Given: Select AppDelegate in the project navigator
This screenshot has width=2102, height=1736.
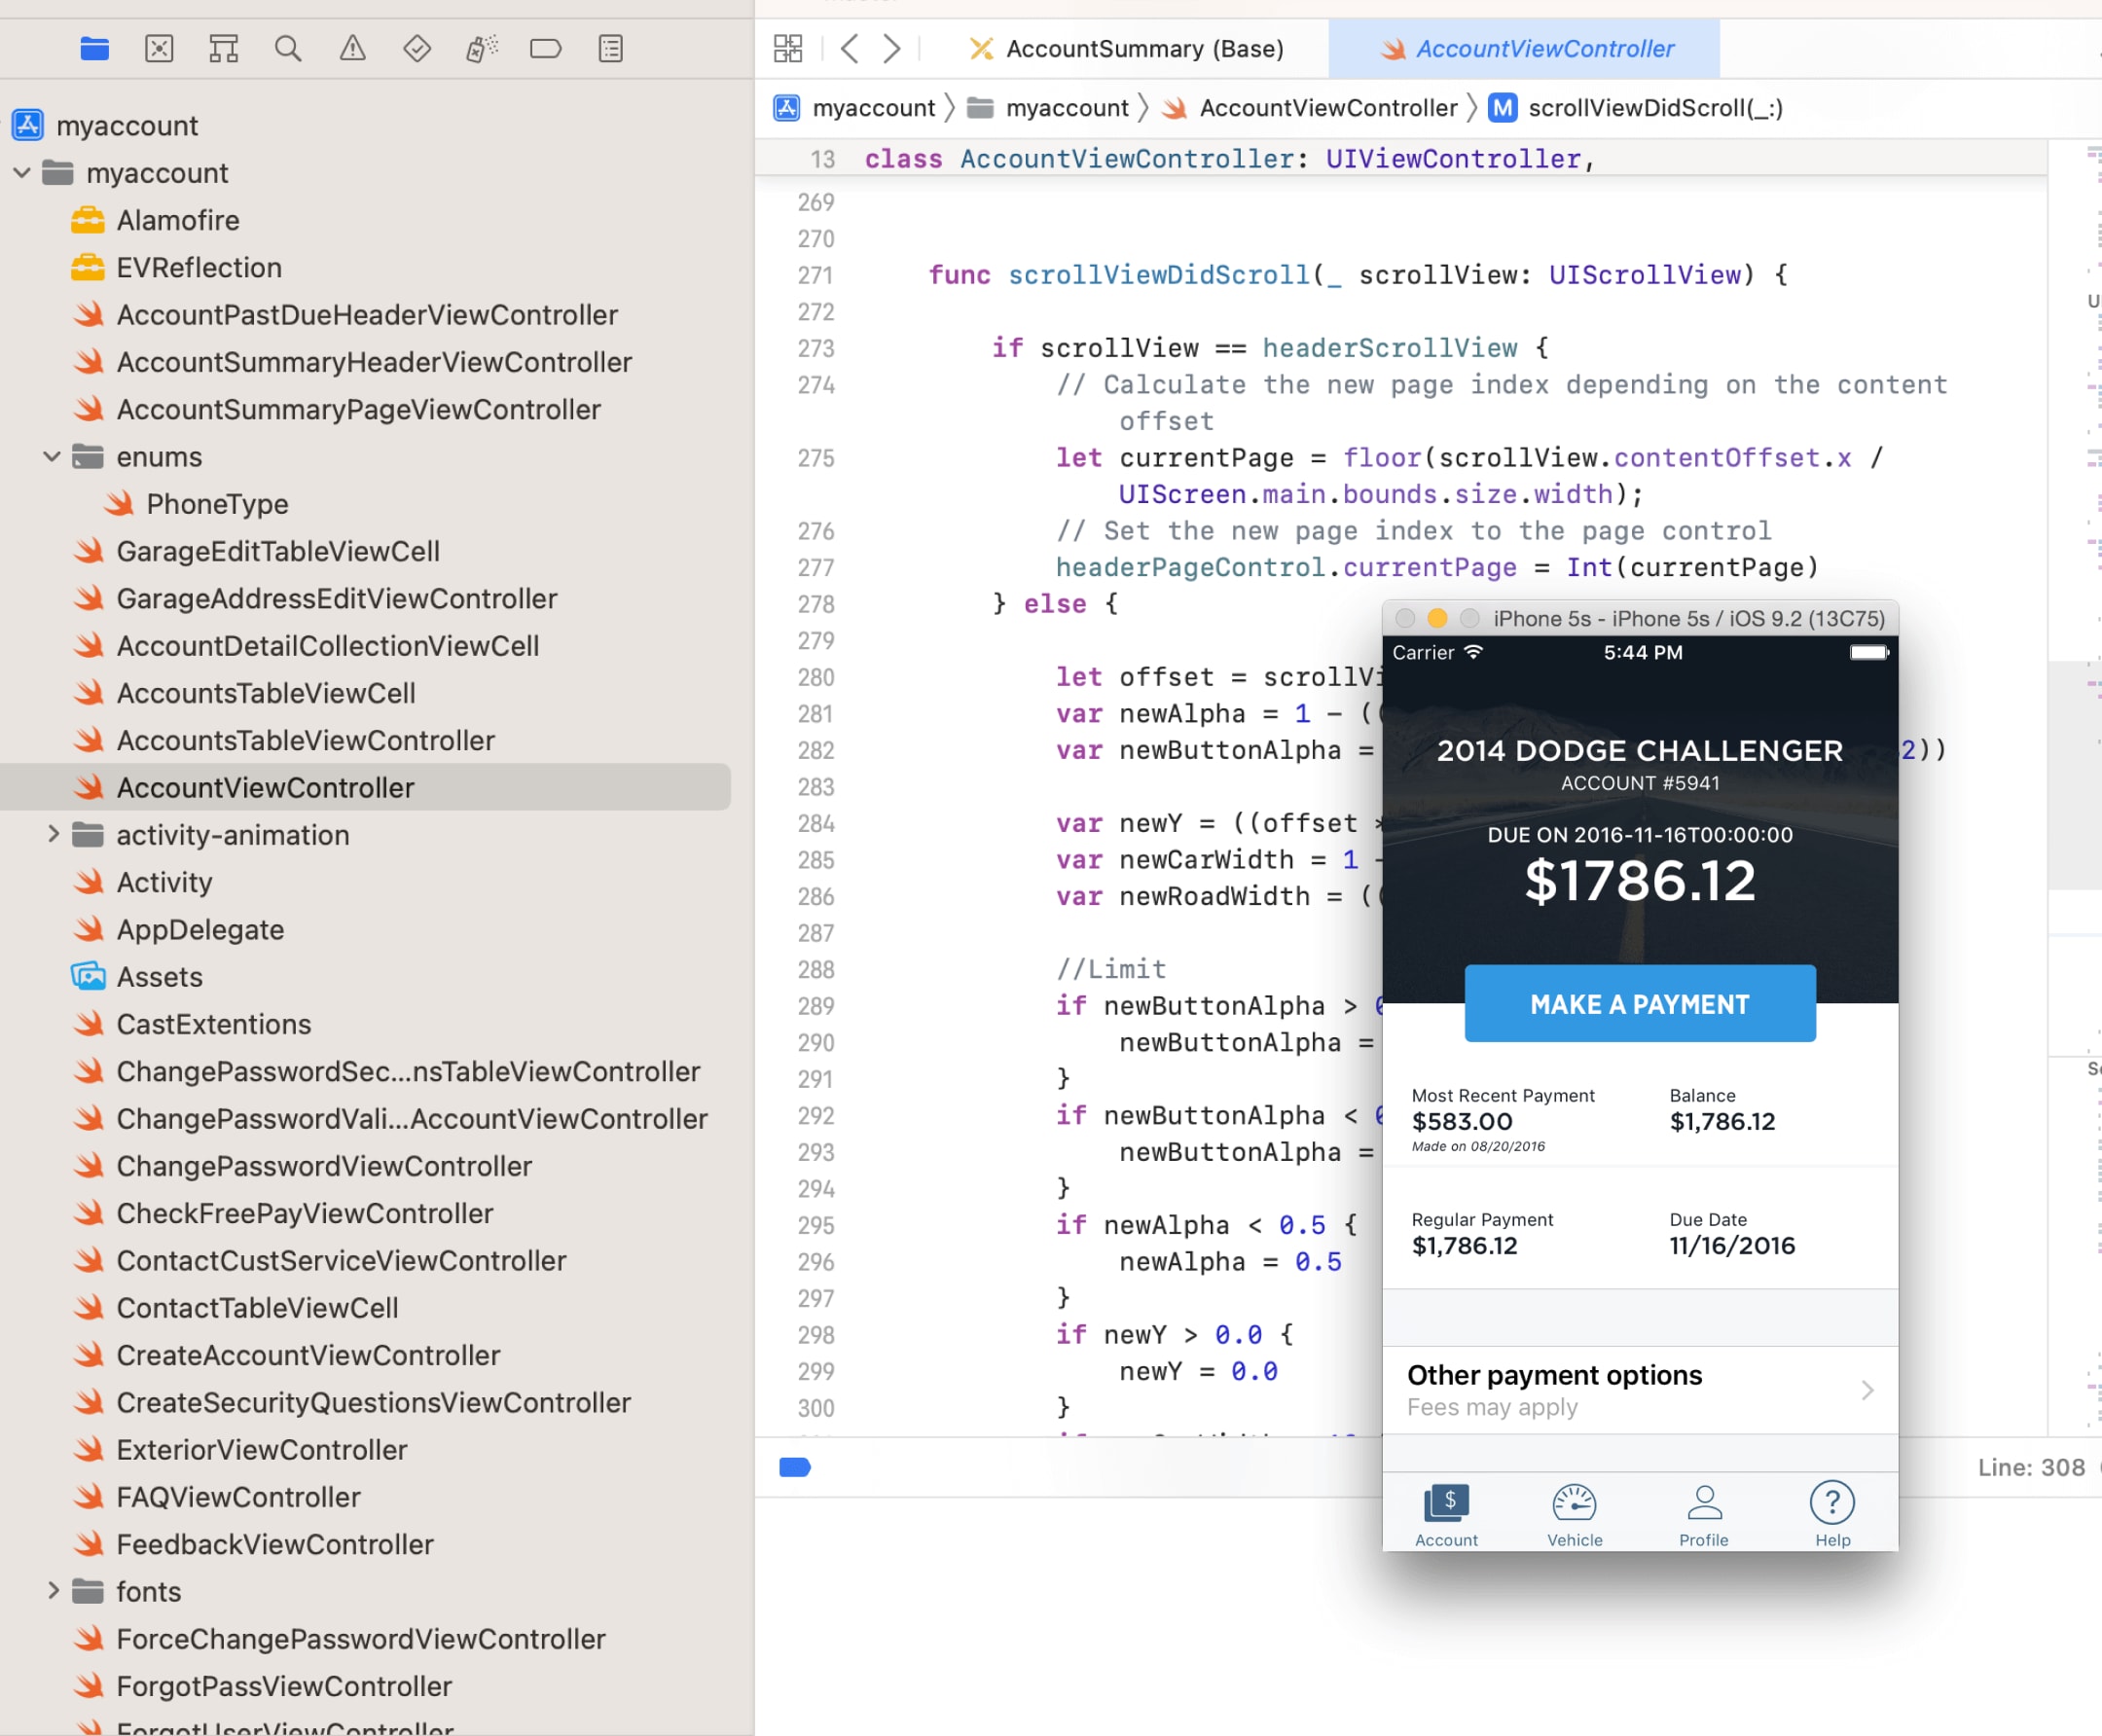Looking at the screenshot, I should pyautogui.click(x=200, y=929).
